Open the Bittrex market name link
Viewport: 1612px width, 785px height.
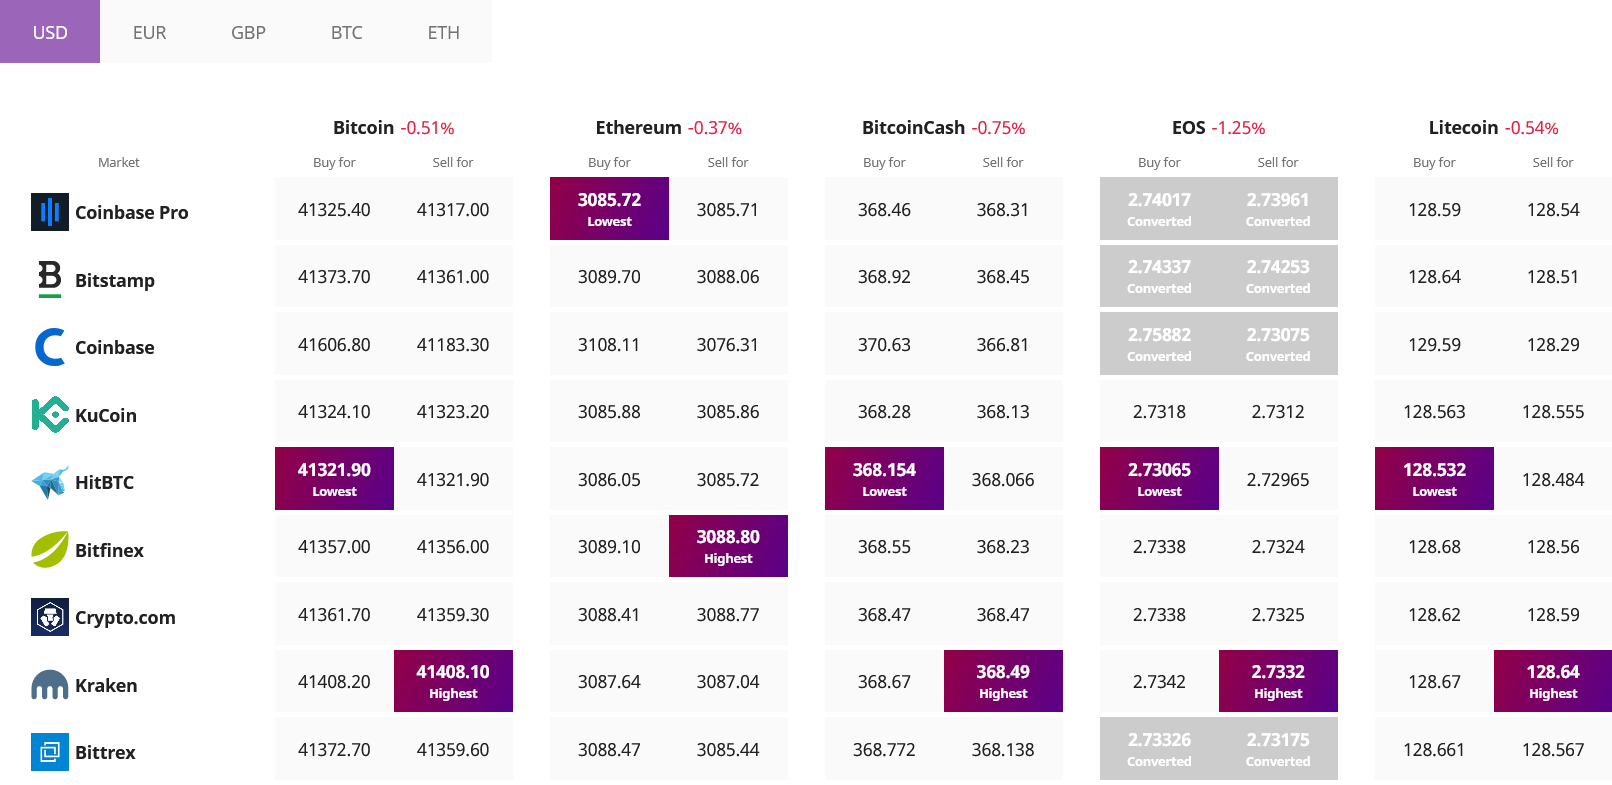tap(105, 752)
